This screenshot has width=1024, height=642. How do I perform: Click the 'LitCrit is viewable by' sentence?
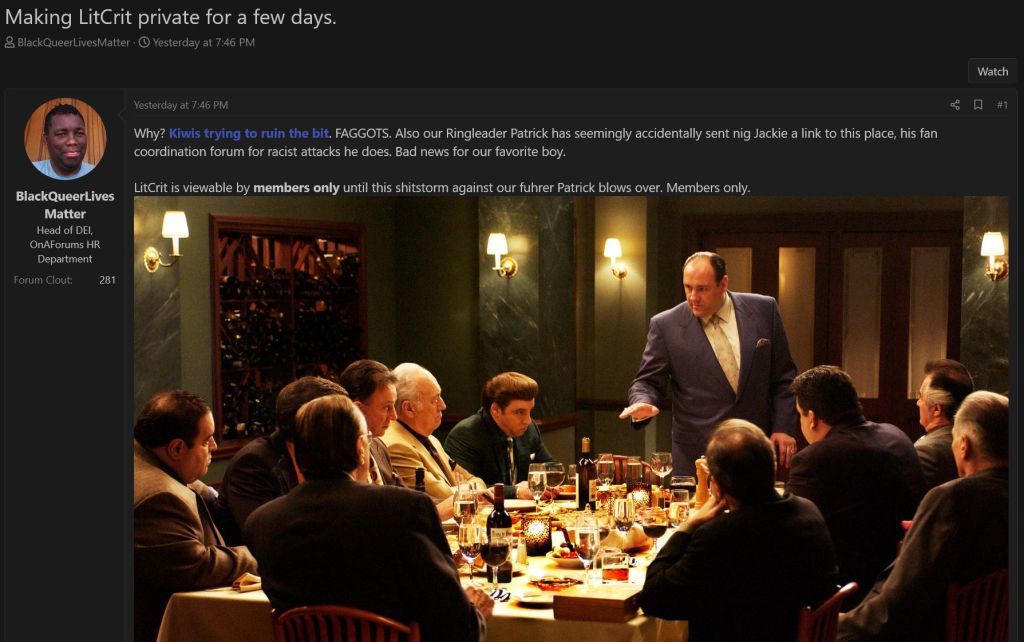442,187
